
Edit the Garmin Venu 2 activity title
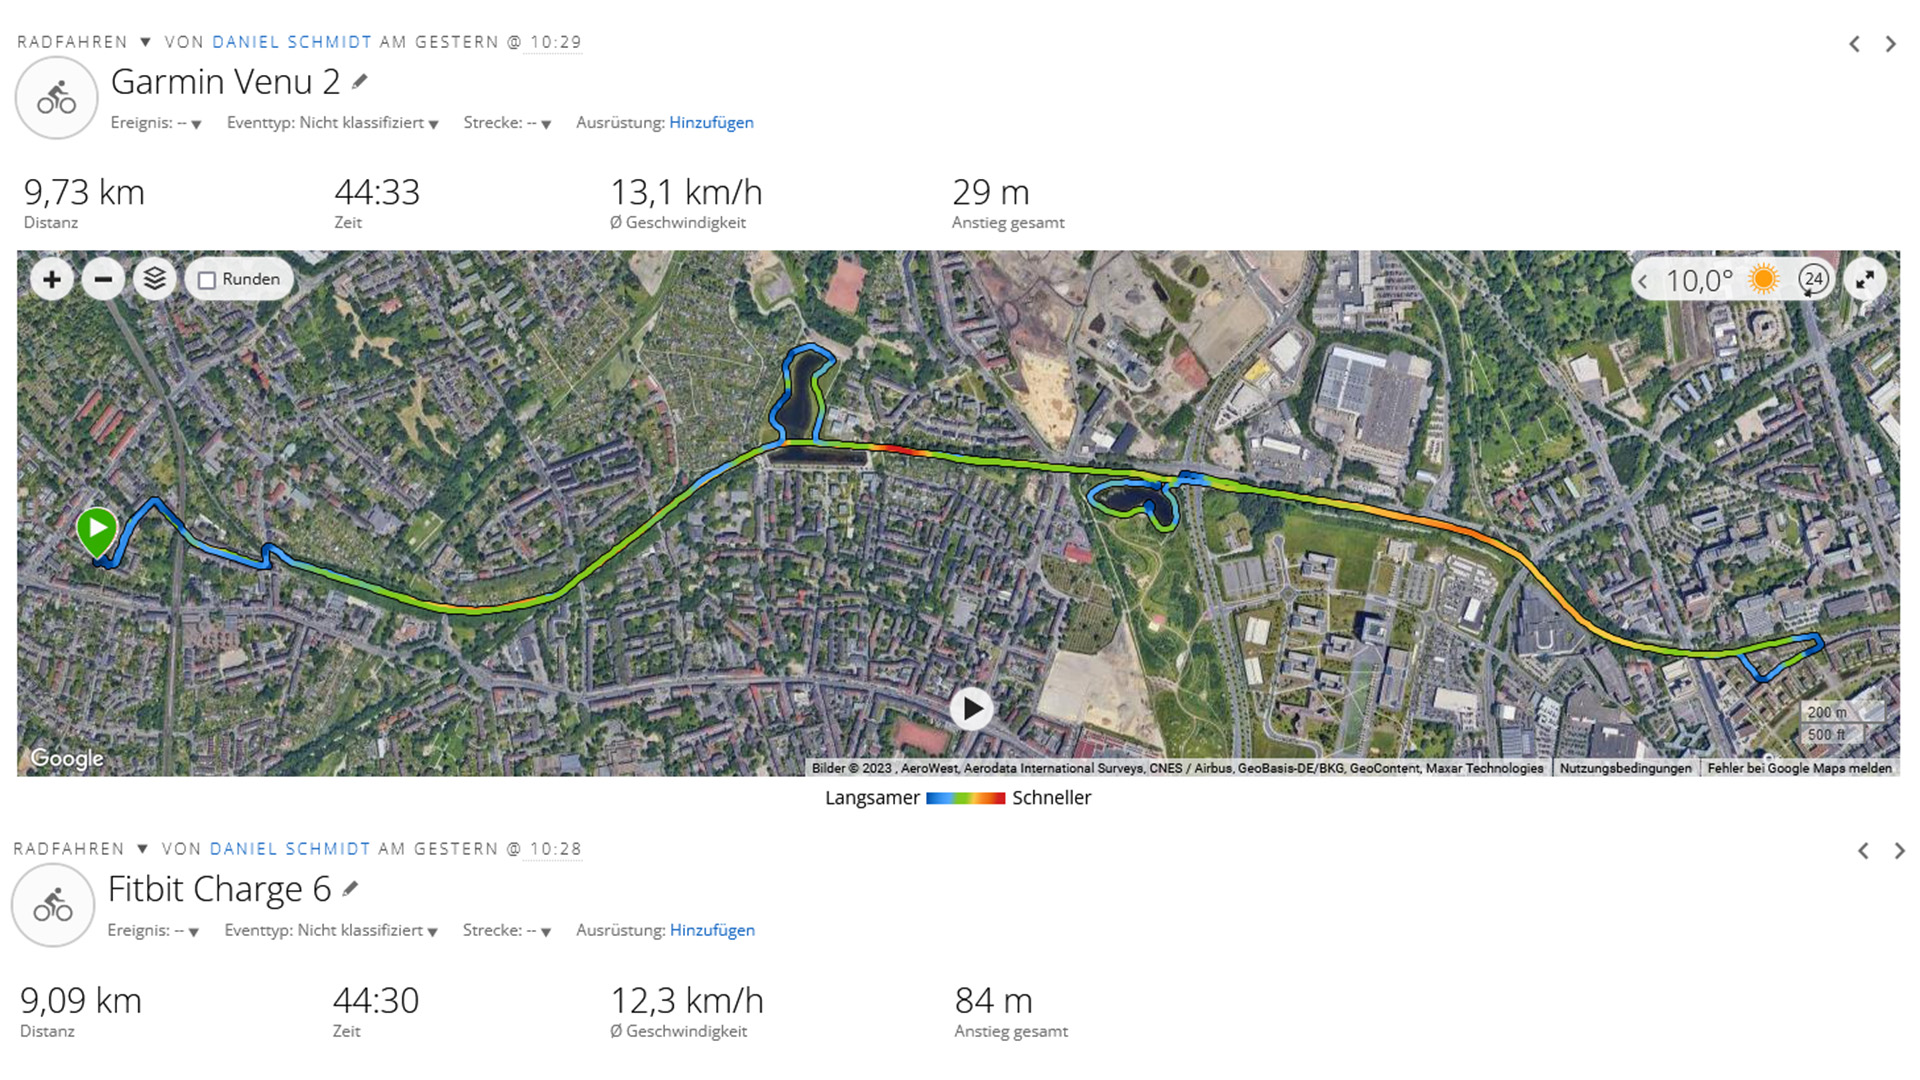pos(360,82)
